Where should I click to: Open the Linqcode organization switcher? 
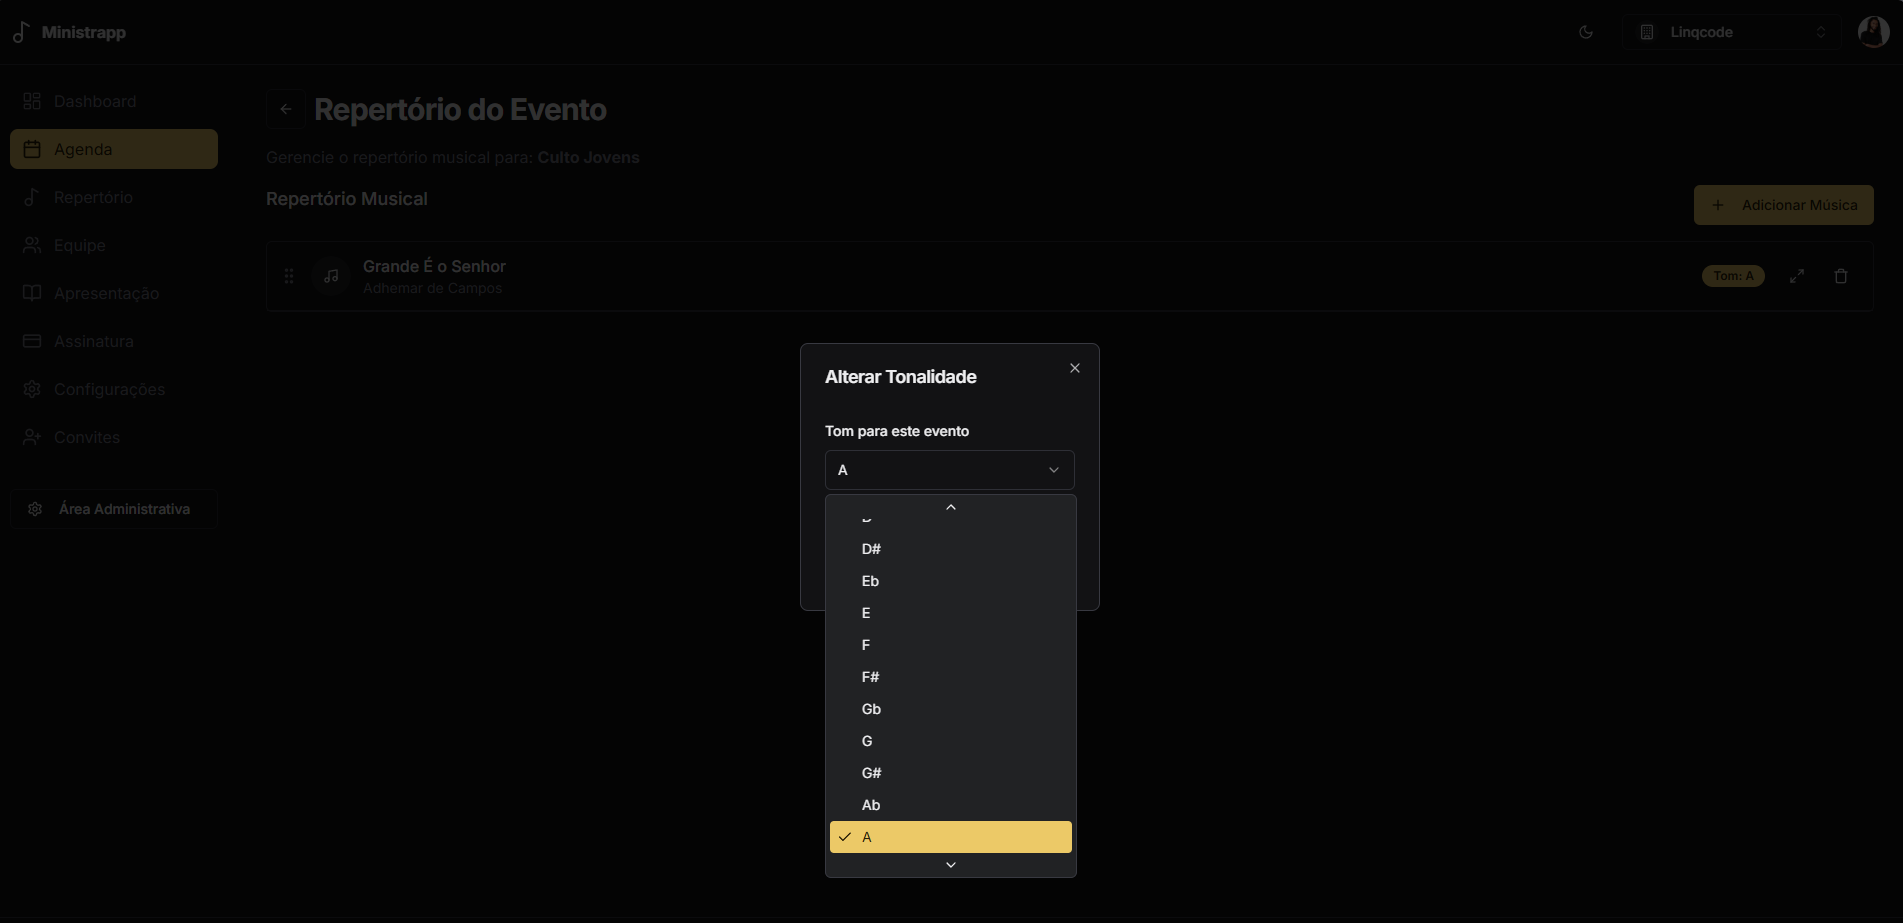[1732, 32]
